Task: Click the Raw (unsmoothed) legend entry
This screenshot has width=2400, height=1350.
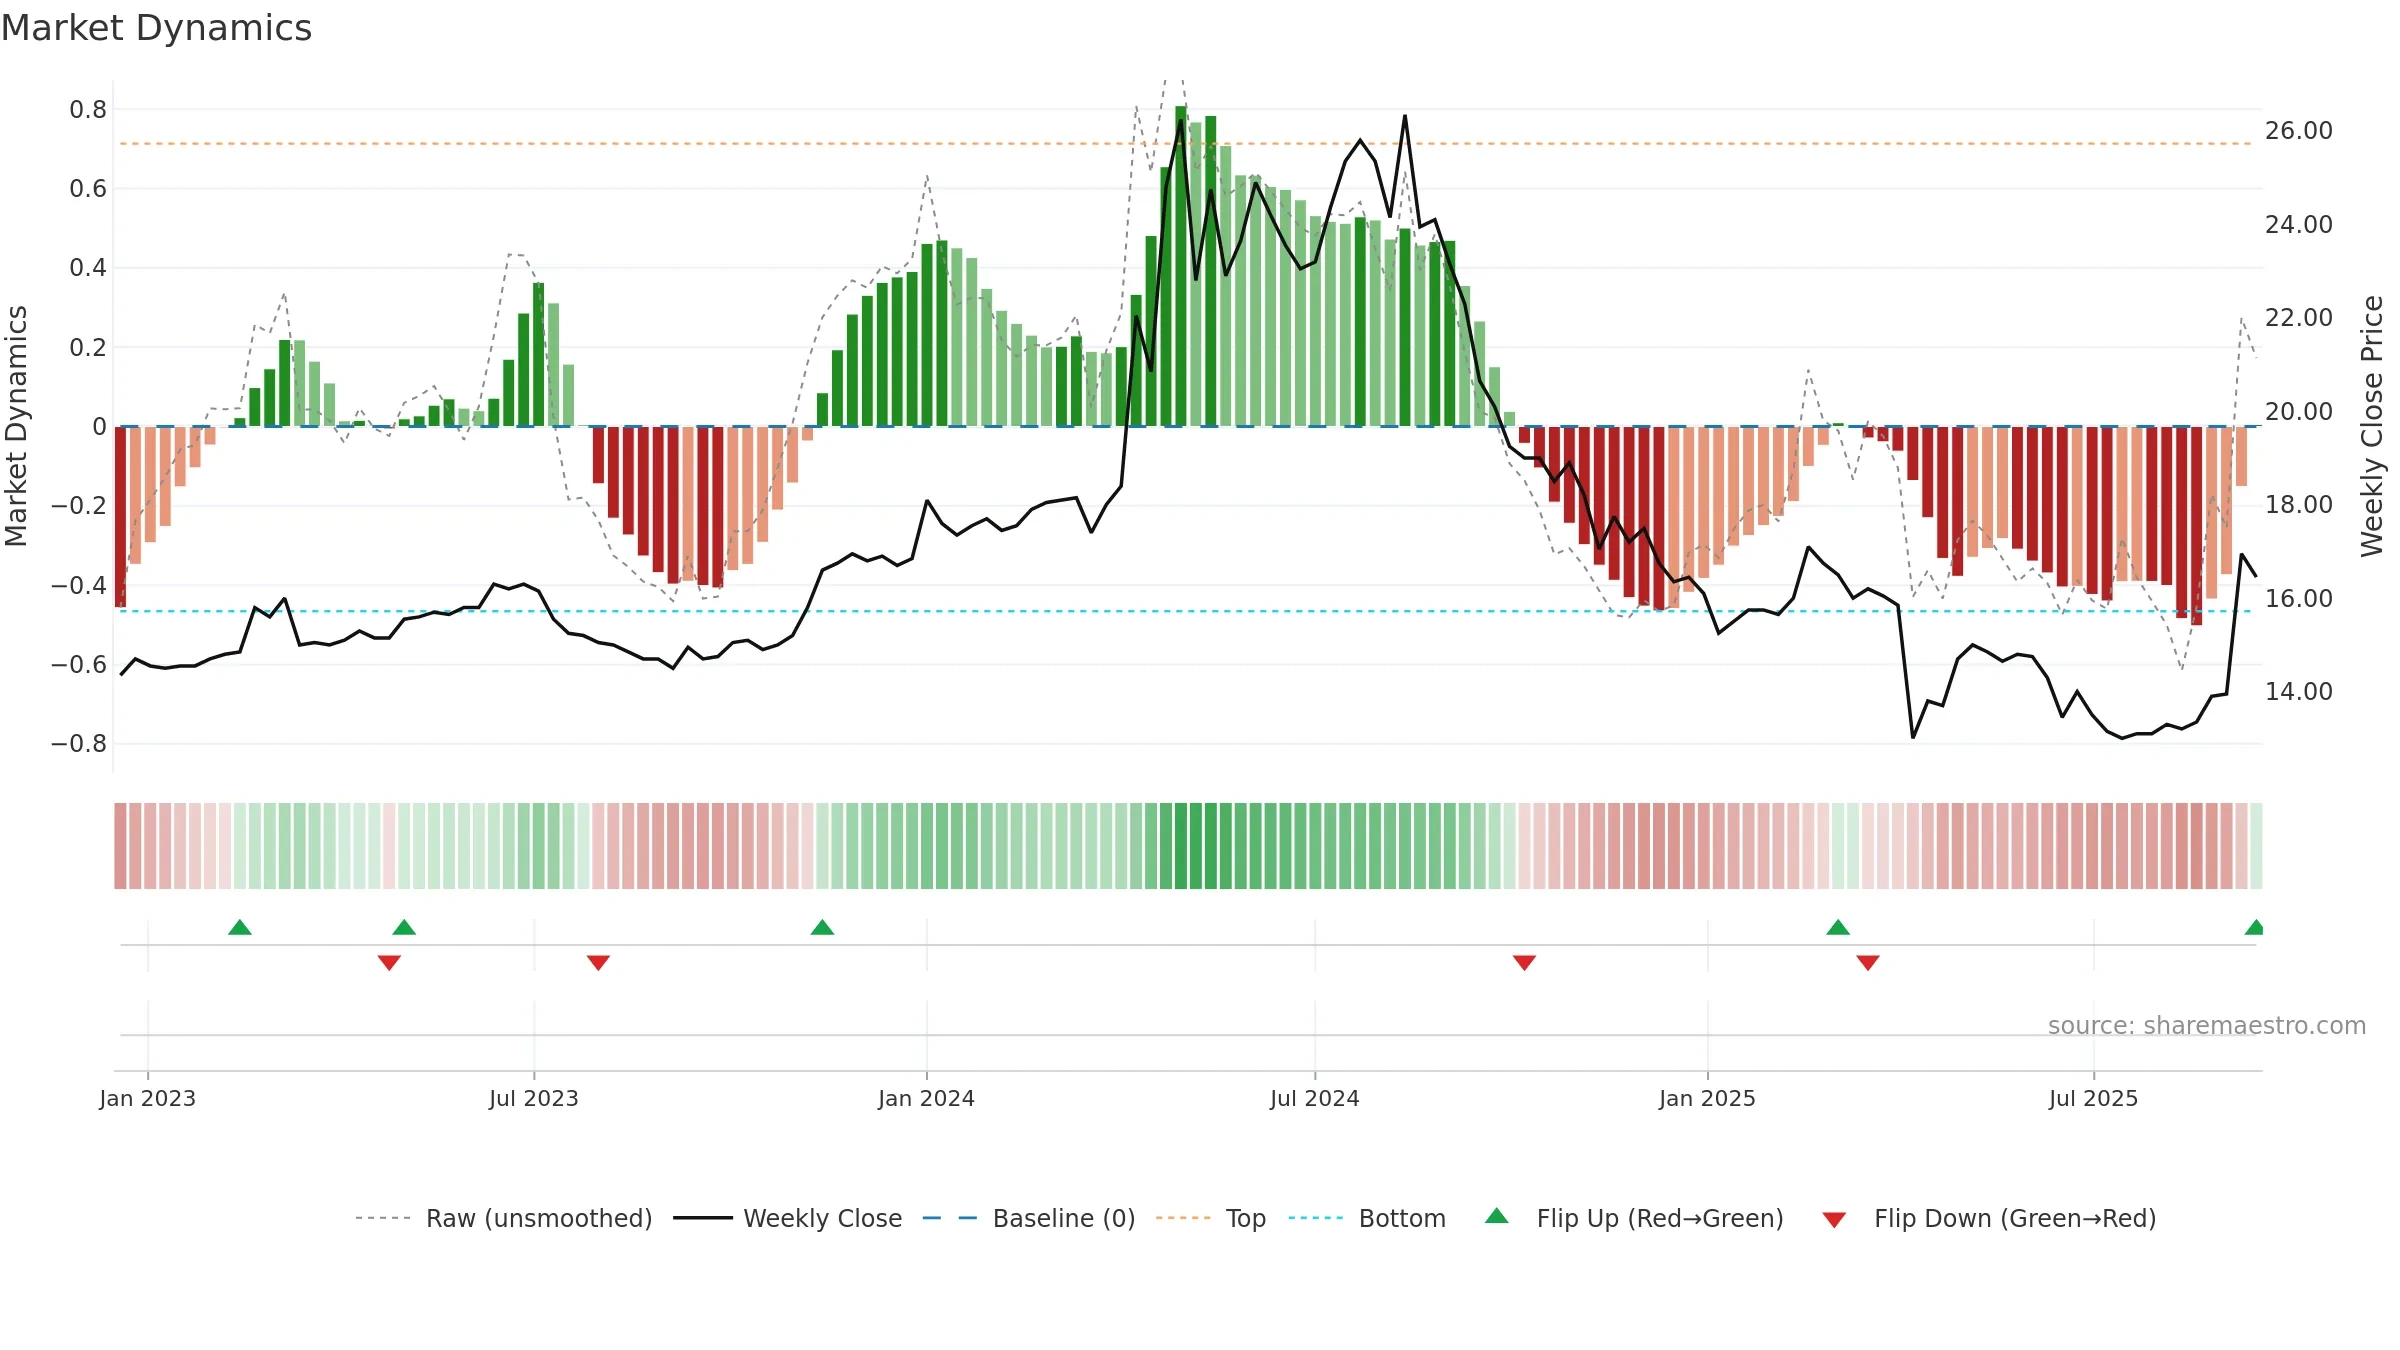Action: (504, 1218)
